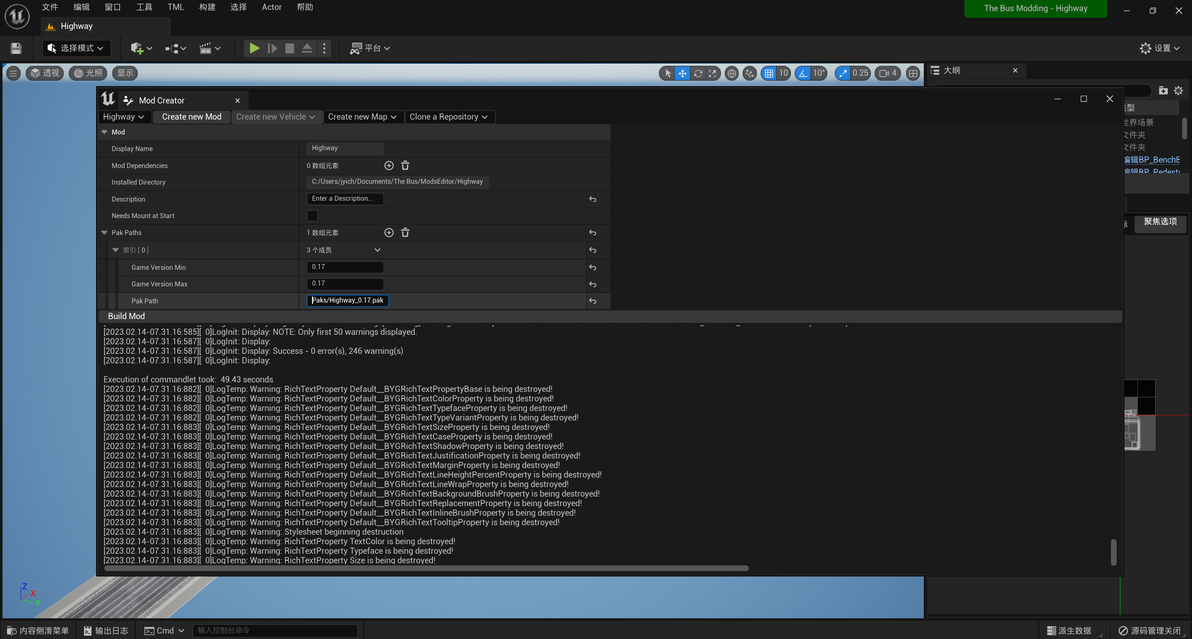Reset the Description value to default

[592, 199]
